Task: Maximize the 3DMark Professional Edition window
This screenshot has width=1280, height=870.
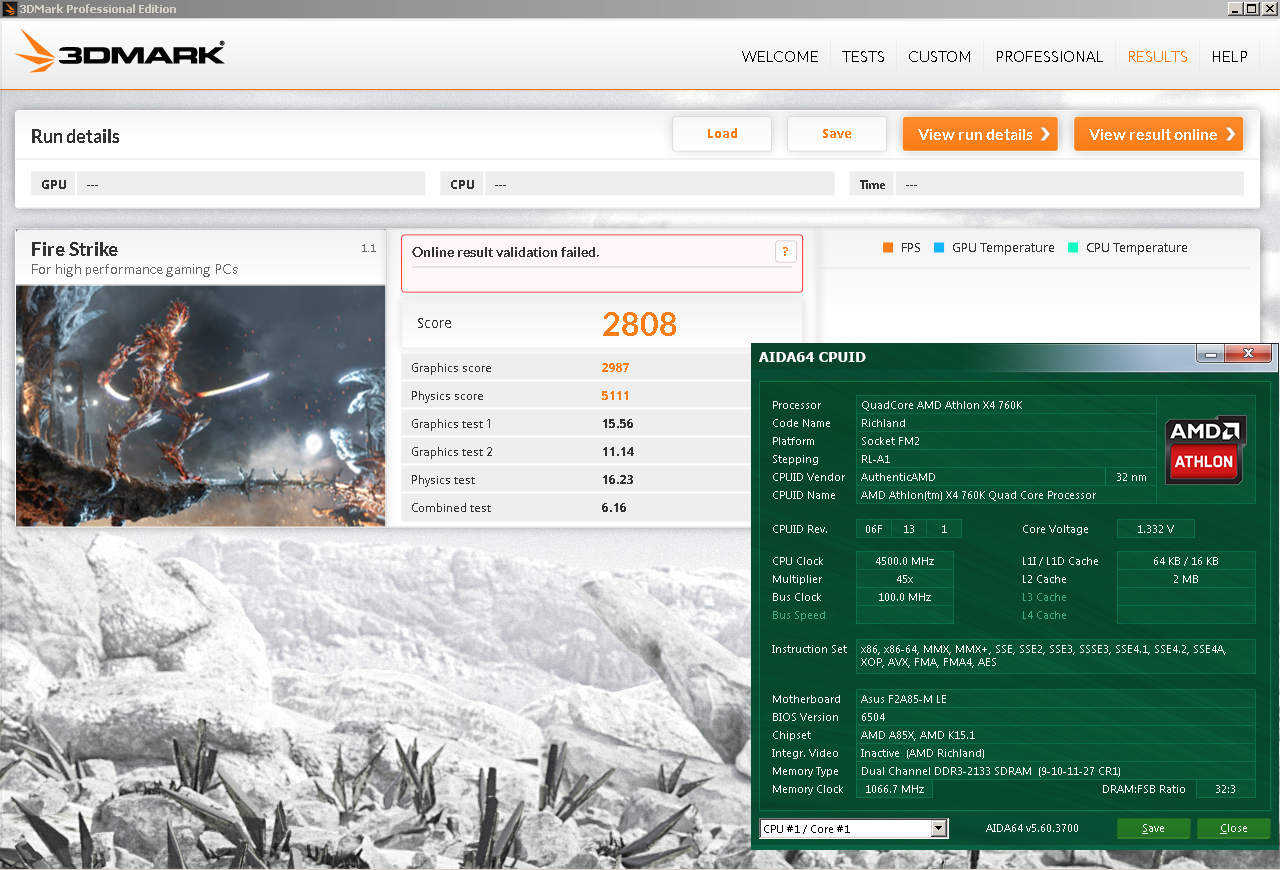Action: [x=1252, y=8]
